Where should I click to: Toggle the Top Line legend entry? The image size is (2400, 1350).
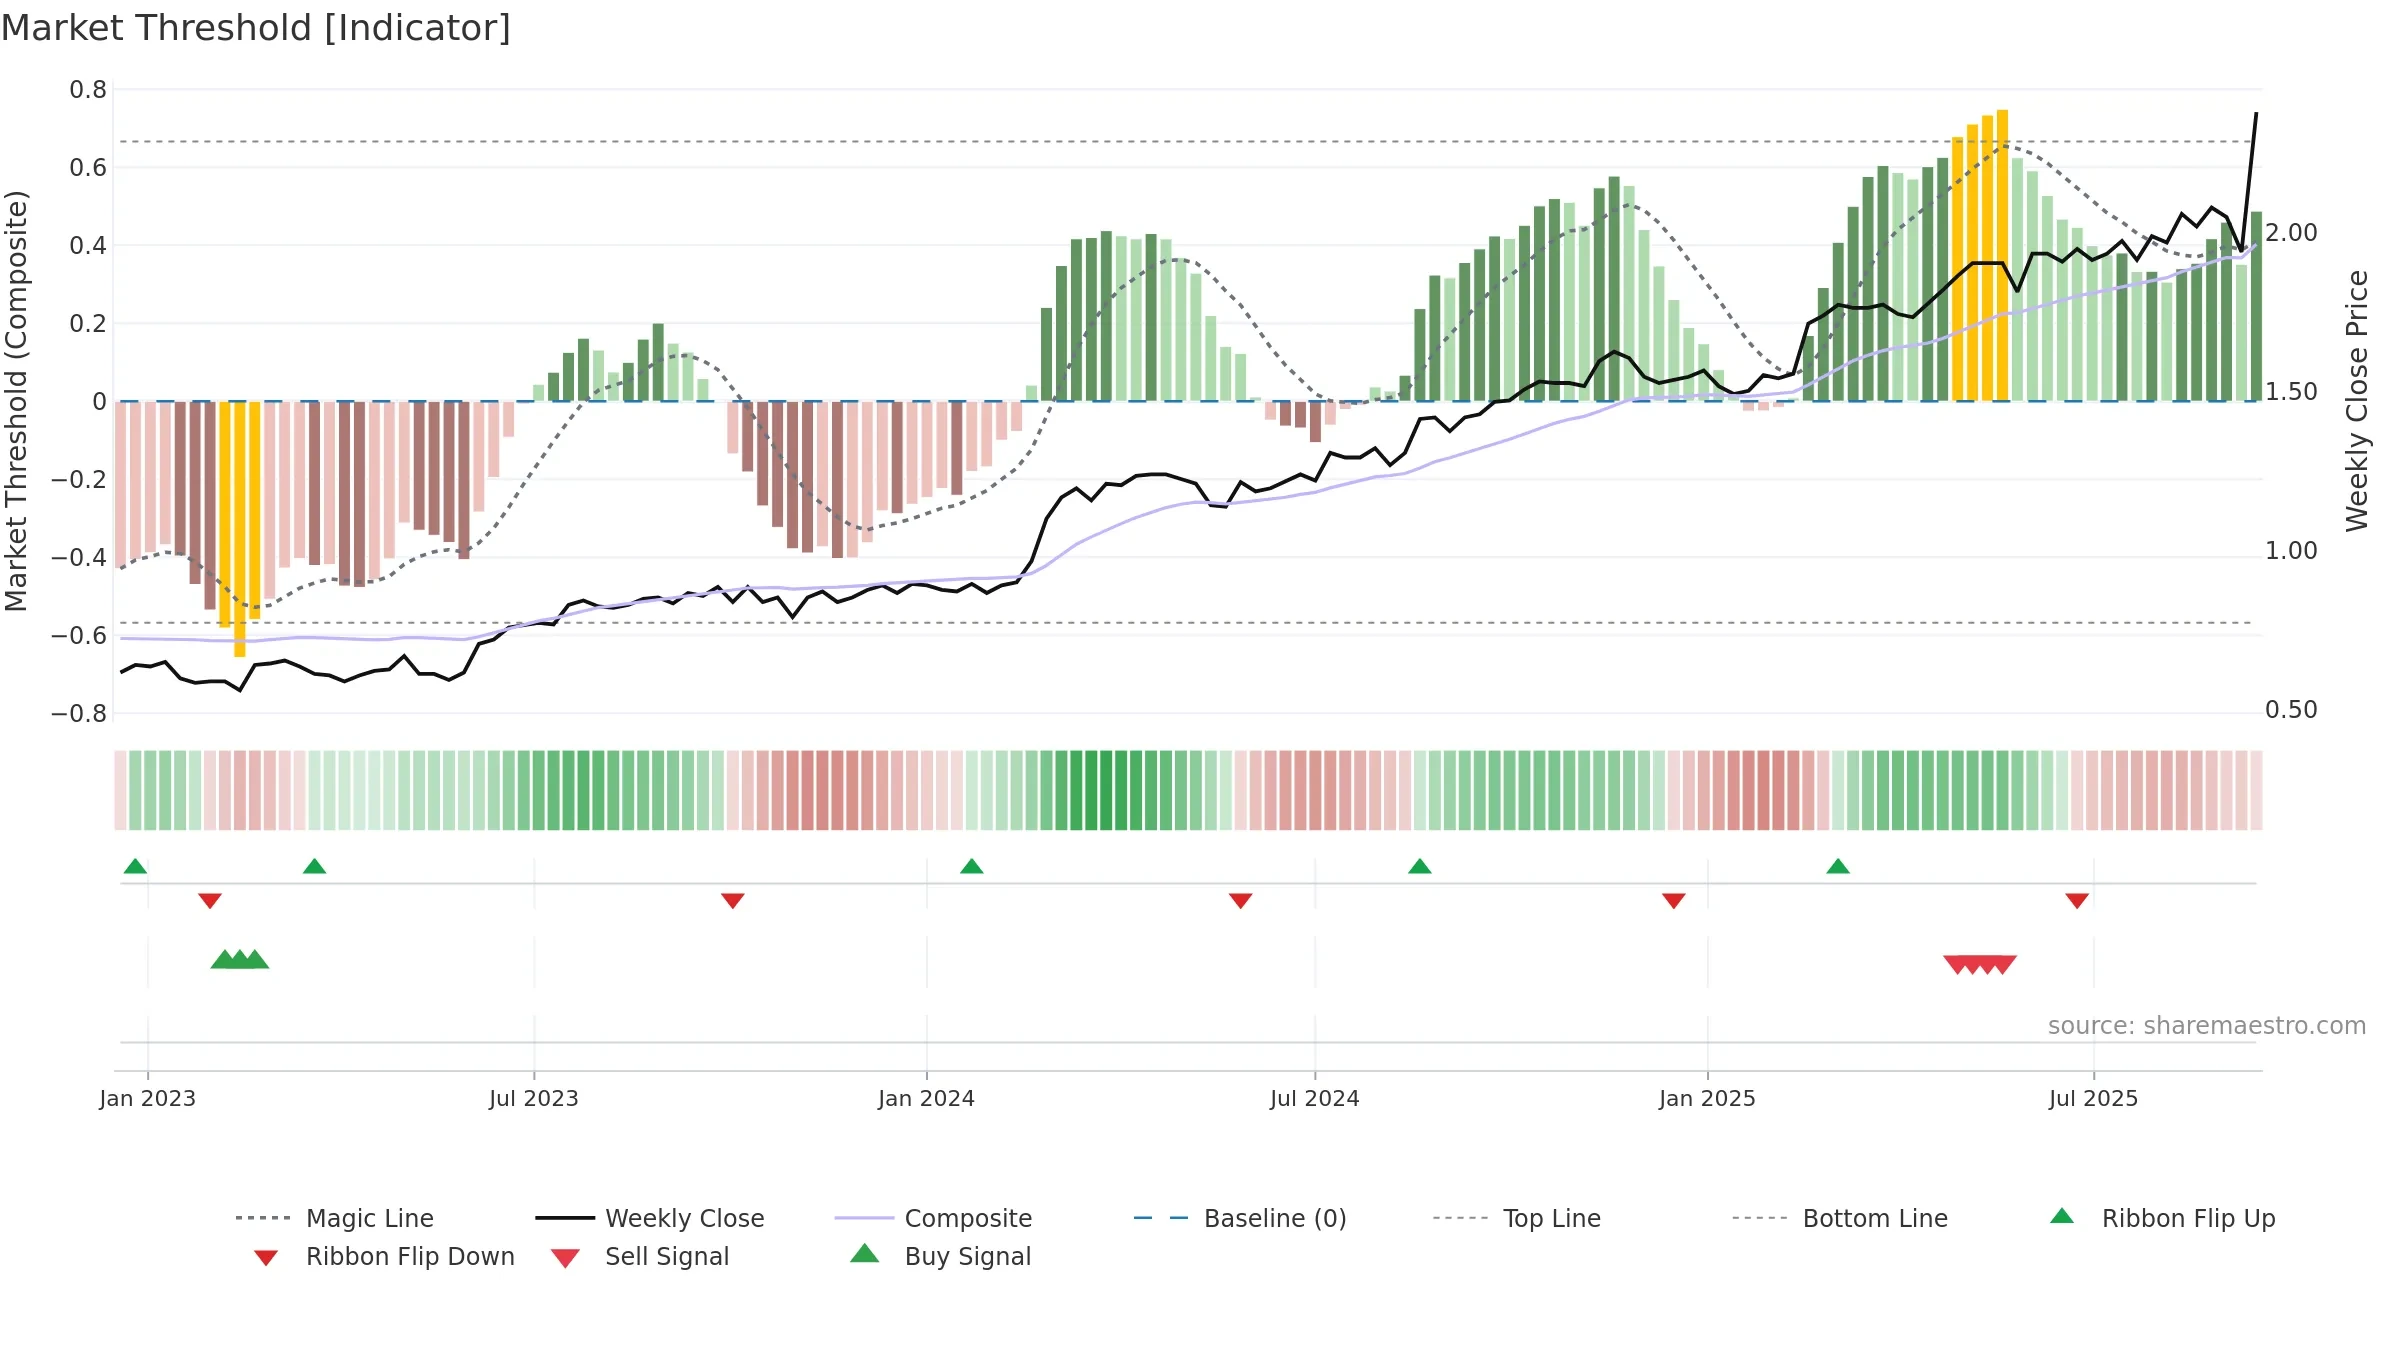(x=1516, y=1218)
